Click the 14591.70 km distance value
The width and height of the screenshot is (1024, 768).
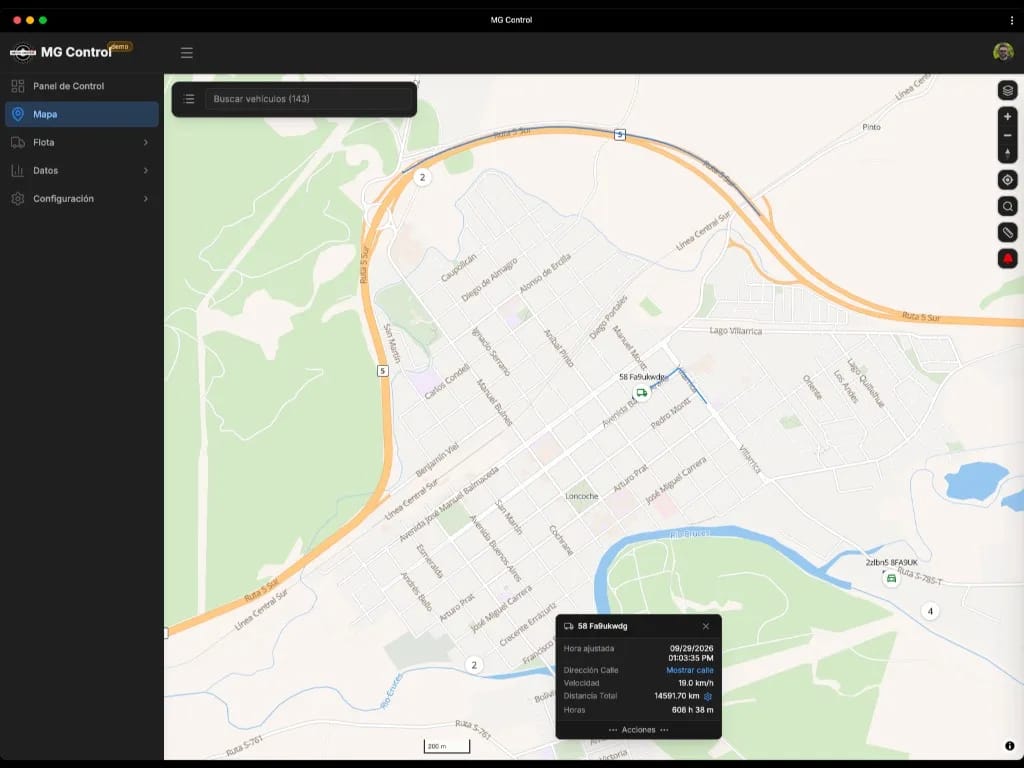(677, 696)
